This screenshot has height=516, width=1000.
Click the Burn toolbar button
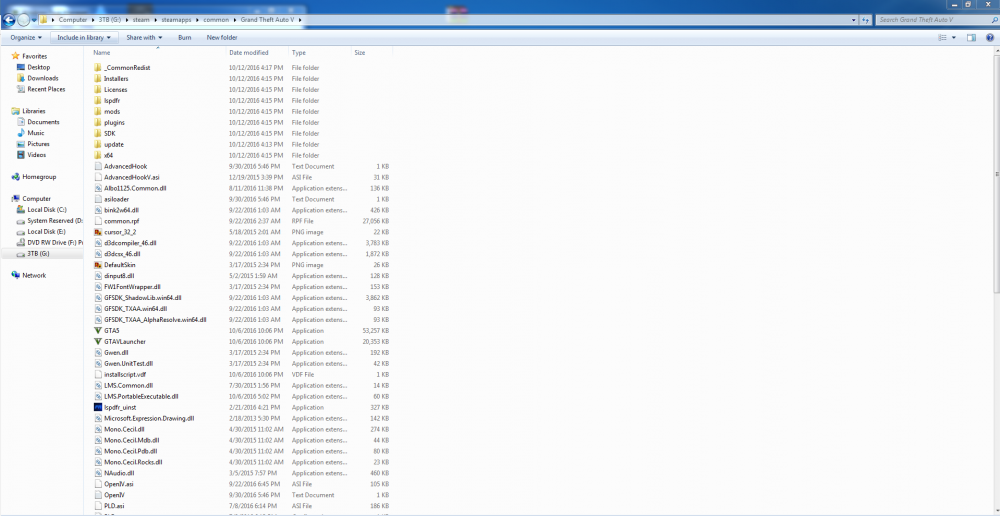184,38
